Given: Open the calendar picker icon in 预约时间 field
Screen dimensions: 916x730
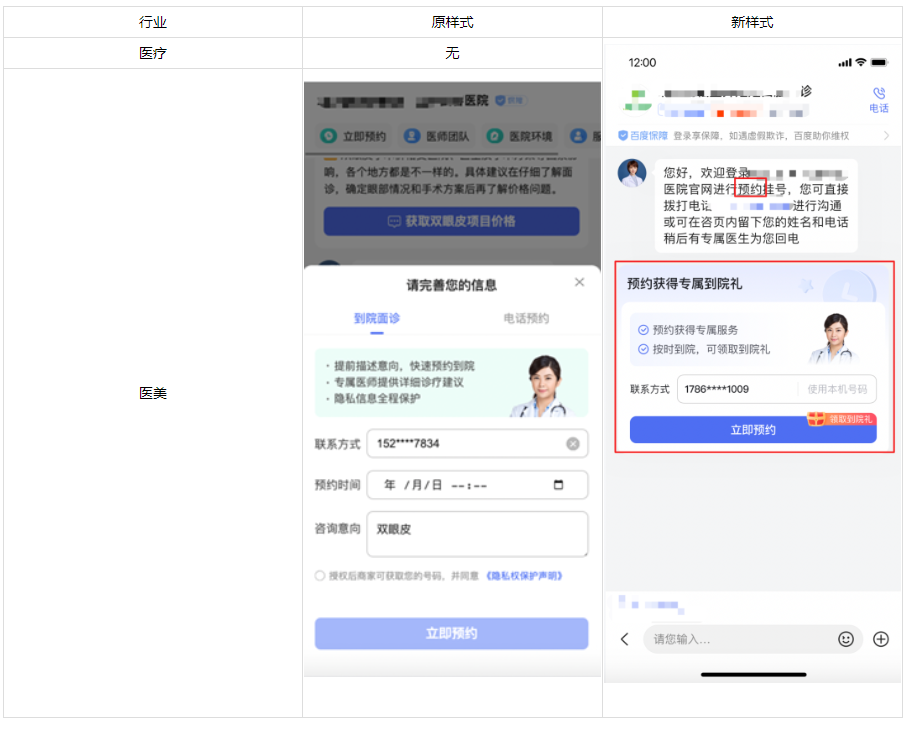Looking at the screenshot, I should click(x=558, y=485).
